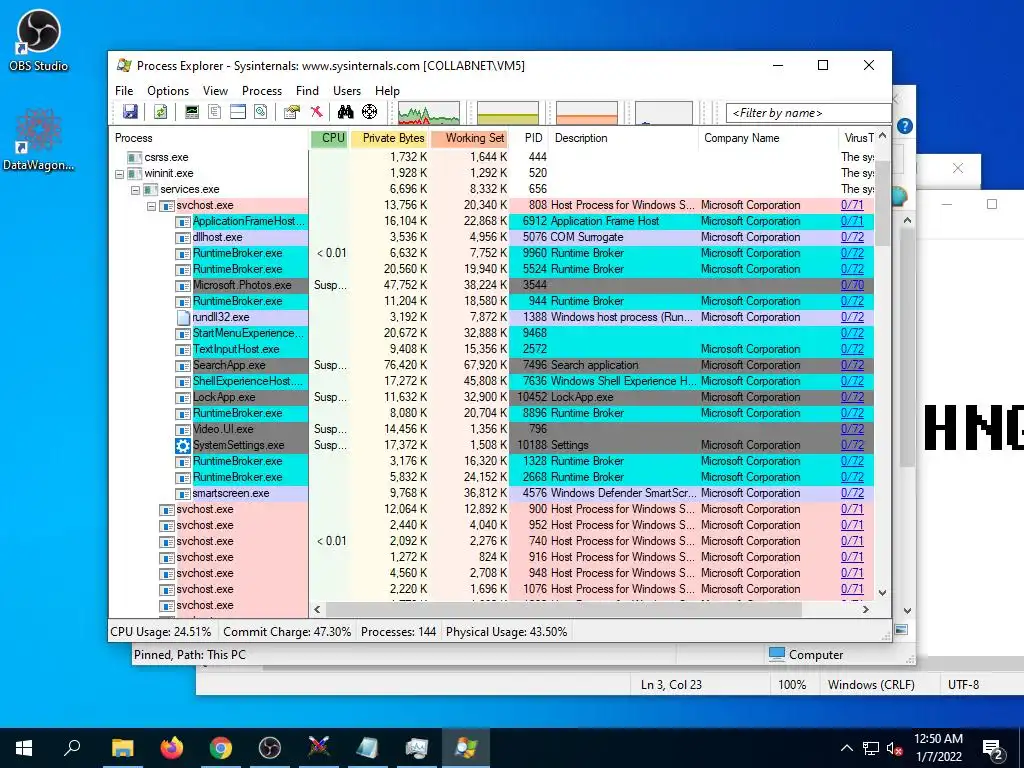The height and width of the screenshot is (768, 1024).
Task: Click the horizontal scrollbar right arrow
Action: (x=866, y=609)
